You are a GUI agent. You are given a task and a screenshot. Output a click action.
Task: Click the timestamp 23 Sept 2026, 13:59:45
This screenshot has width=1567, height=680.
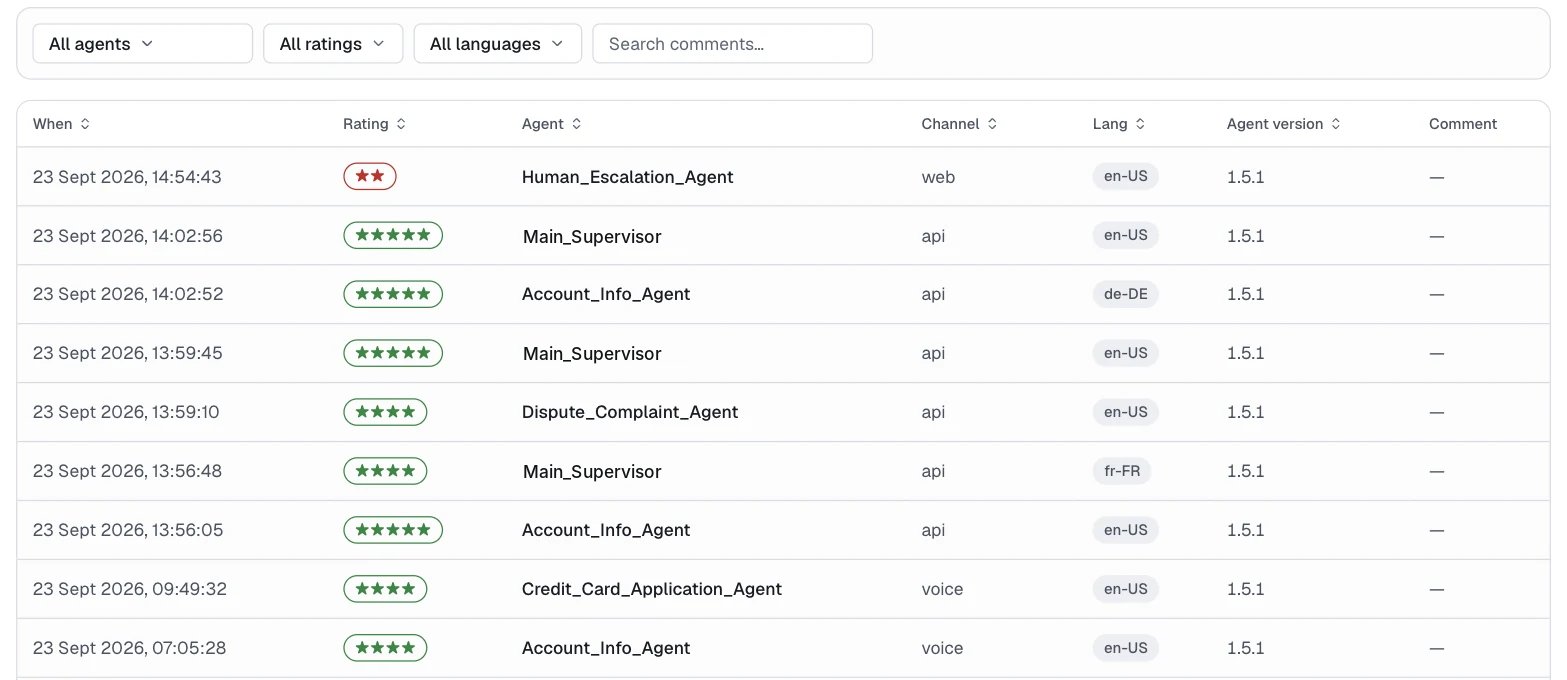point(128,353)
